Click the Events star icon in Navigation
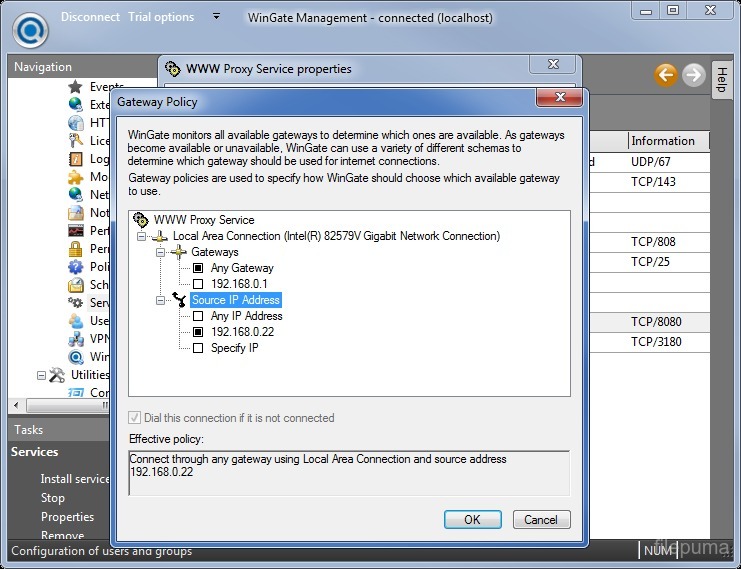Screen dimensions: 741x569 tap(75, 88)
